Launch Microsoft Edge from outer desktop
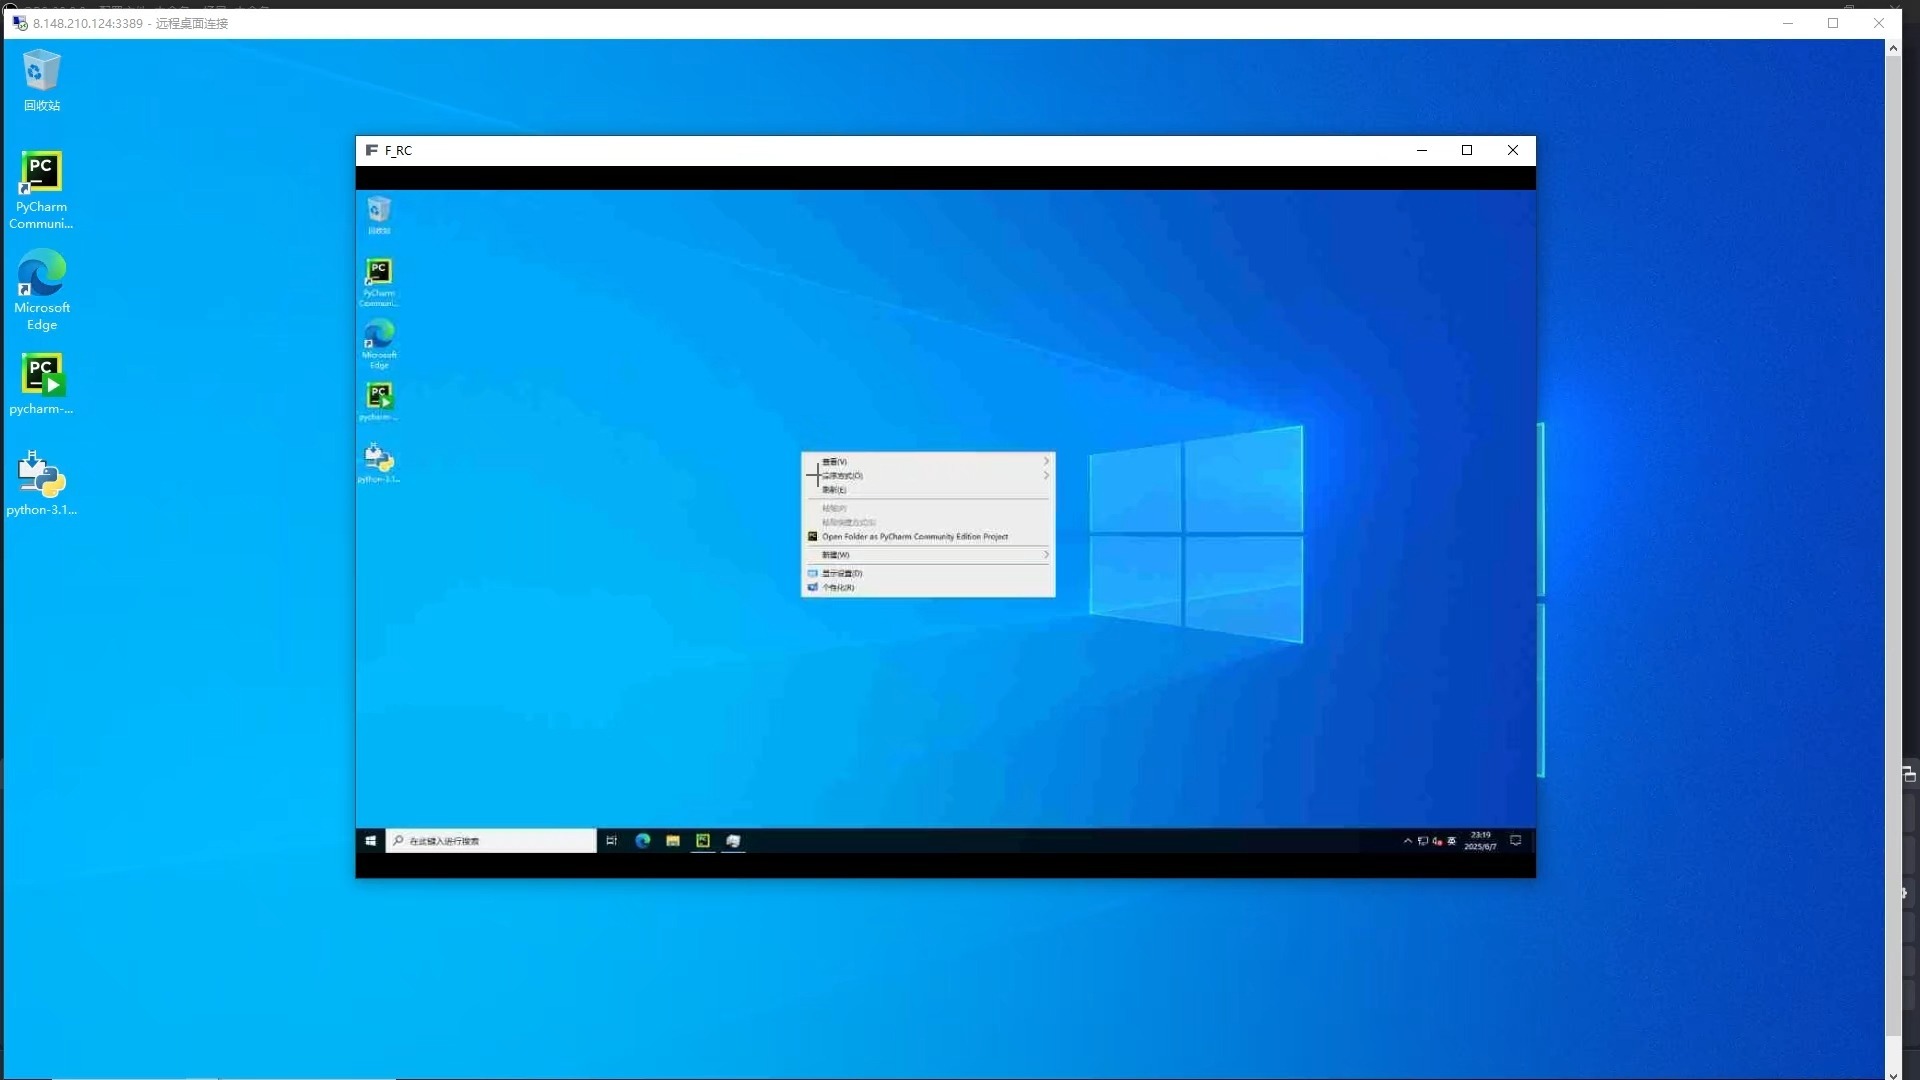 (41, 274)
